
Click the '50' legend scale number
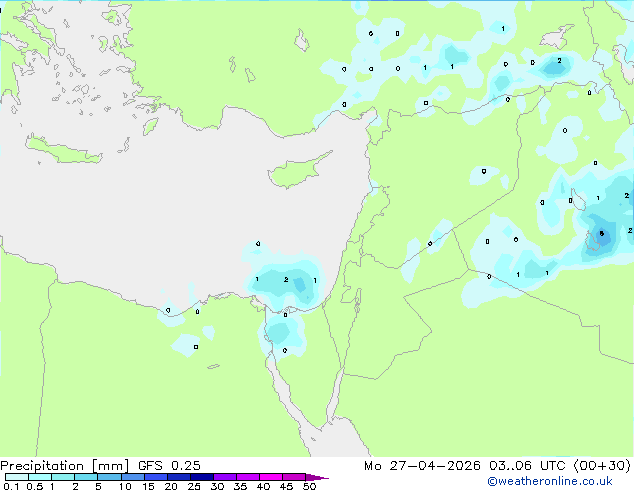[x=309, y=486]
